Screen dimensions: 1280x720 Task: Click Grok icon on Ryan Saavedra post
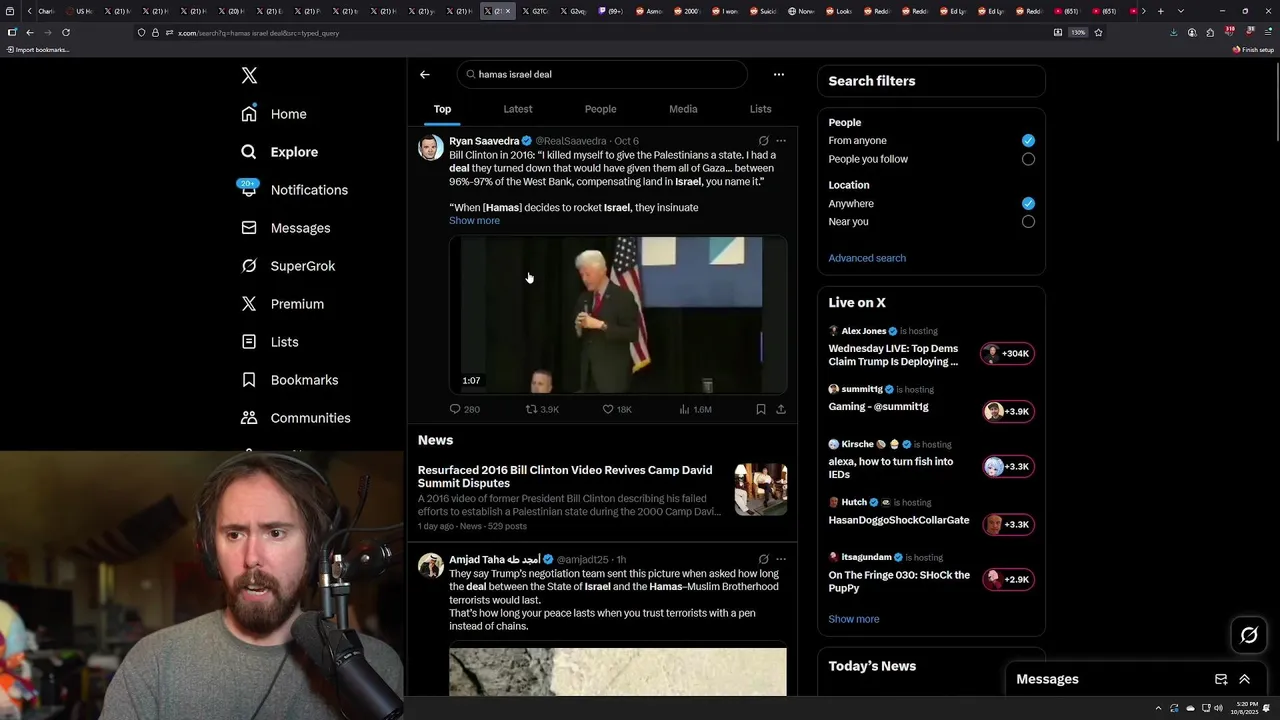tap(763, 141)
